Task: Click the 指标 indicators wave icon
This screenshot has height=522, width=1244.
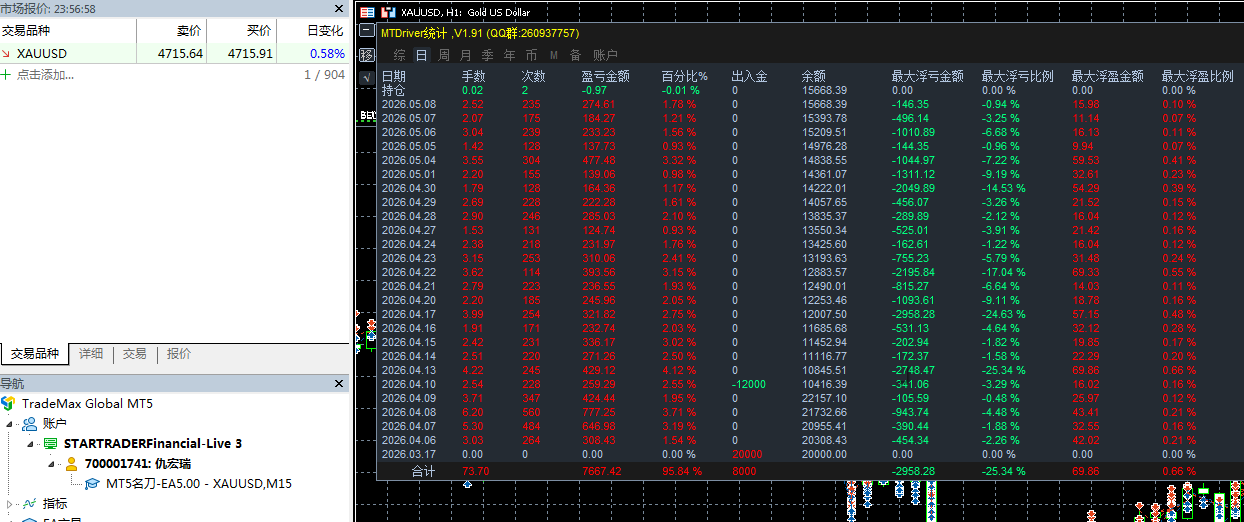Action: point(30,503)
